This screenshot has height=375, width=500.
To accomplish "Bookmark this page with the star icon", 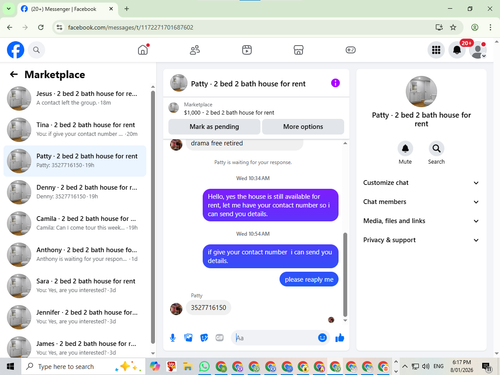I will (453, 27).
